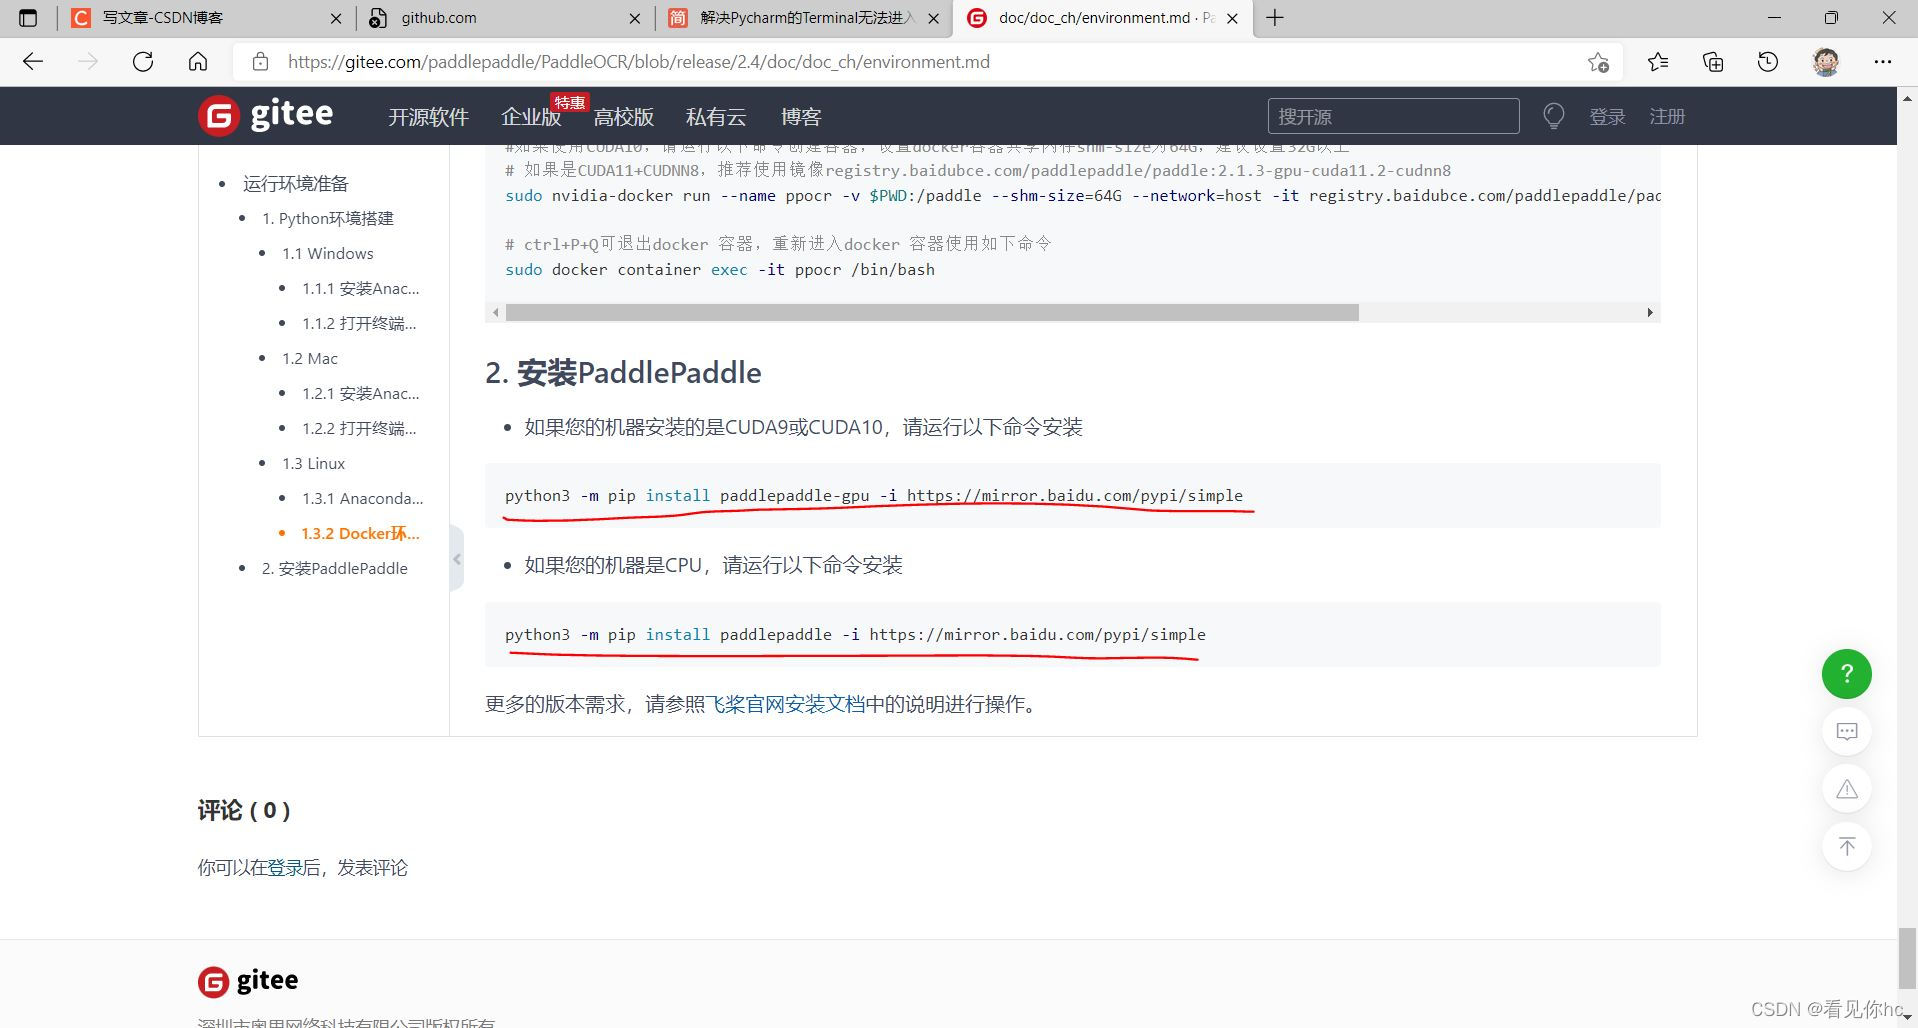Close the github.com tab
Viewport: 1918px width, 1028px height.
point(635,18)
